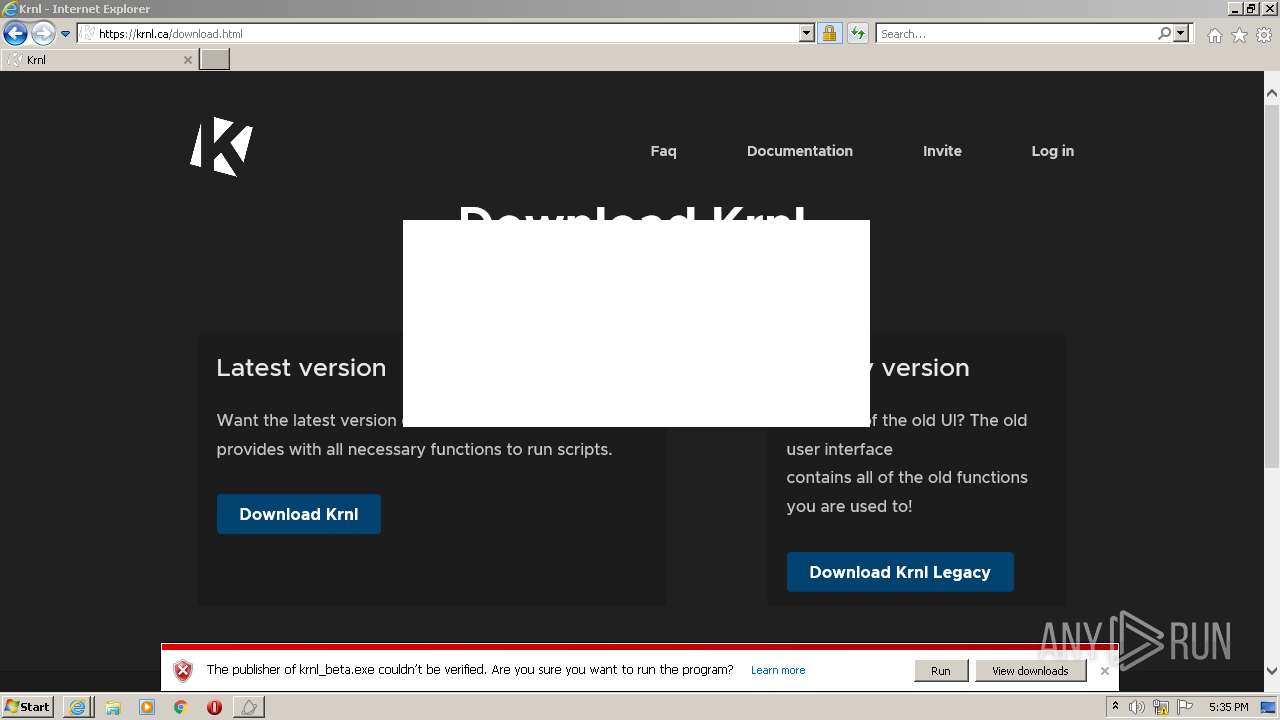Click the Latest version heading
Image resolution: width=1280 pixels, height=720 pixels.
[x=301, y=368]
